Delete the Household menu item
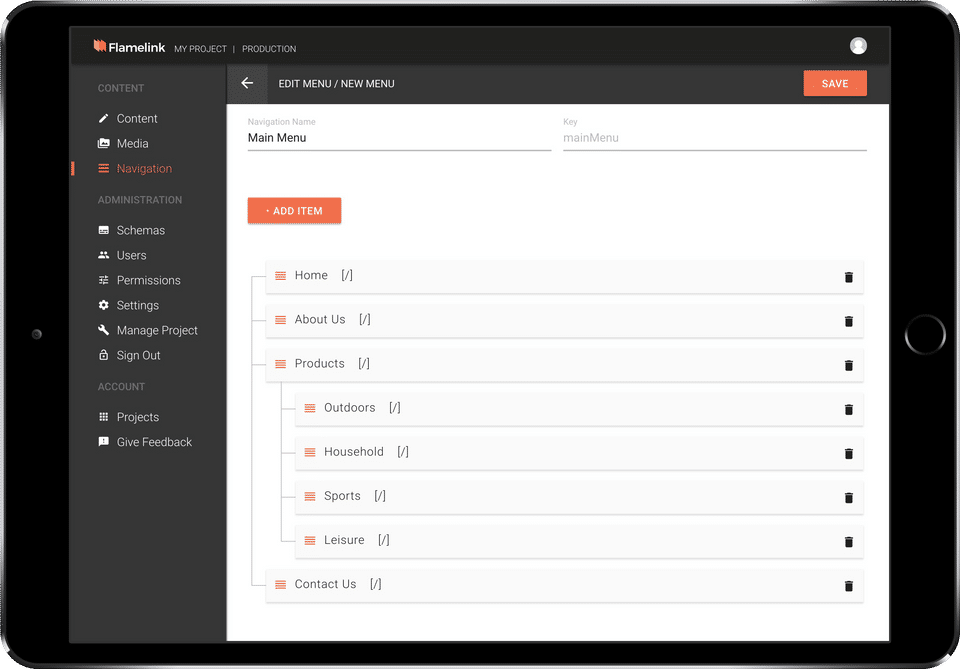Screen dimensions: 960x669 (849, 454)
